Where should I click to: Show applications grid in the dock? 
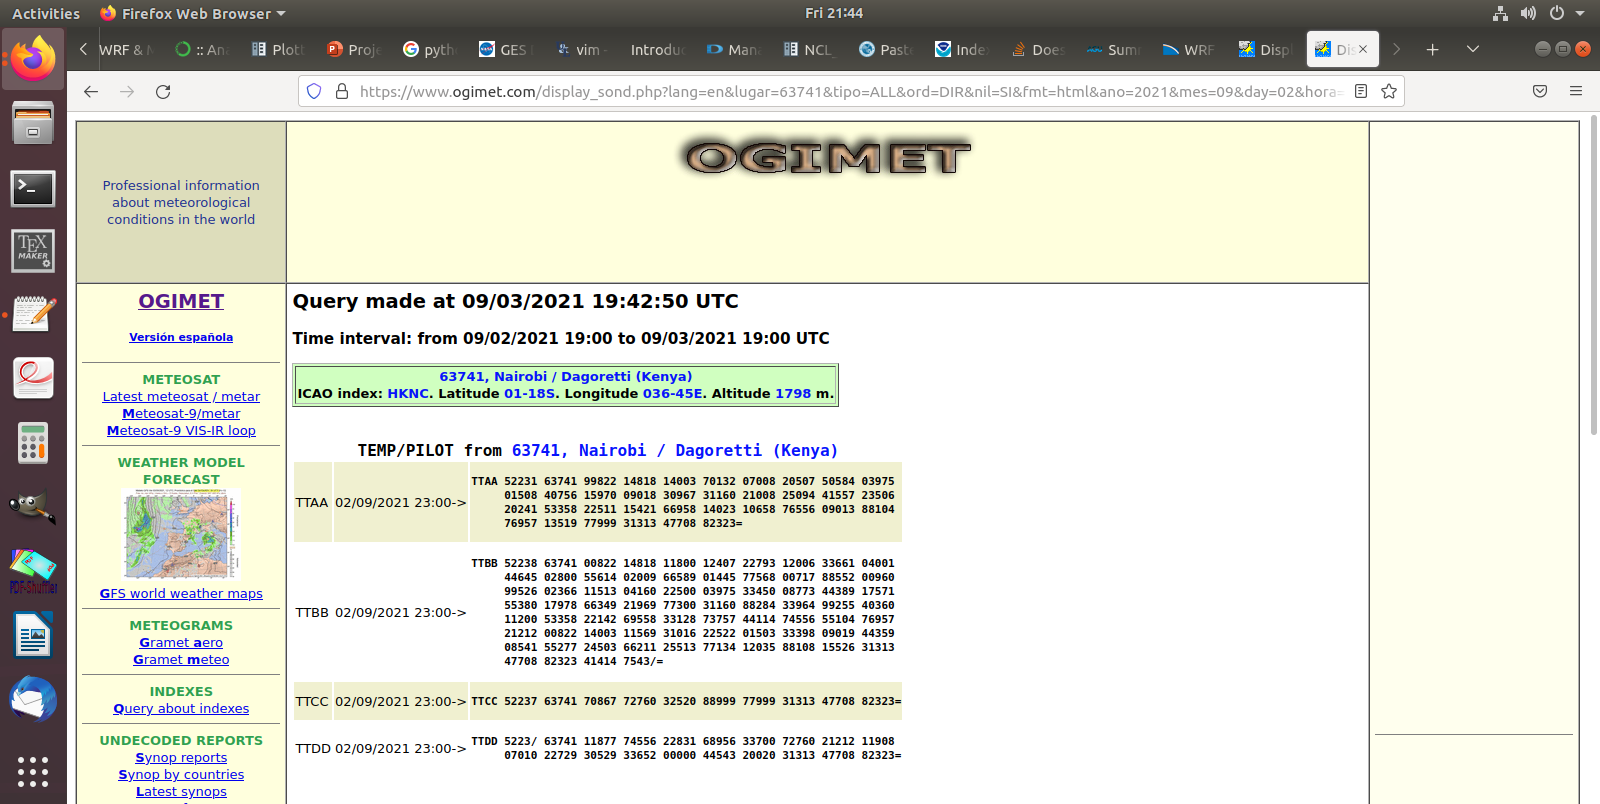pyautogui.click(x=33, y=771)
